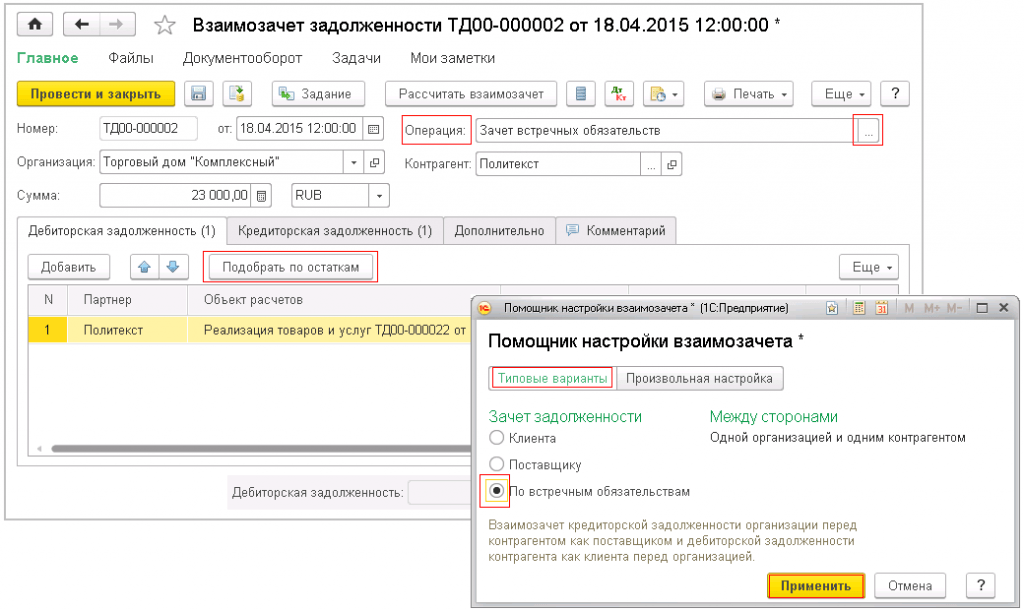Switch to Дебиторская задолженность (1) tab

[121, 231]
